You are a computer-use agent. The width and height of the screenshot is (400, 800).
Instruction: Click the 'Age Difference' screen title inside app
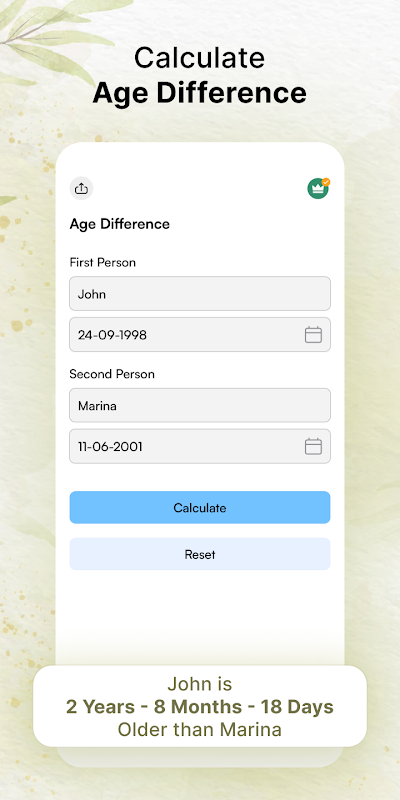tap(119, 224)
